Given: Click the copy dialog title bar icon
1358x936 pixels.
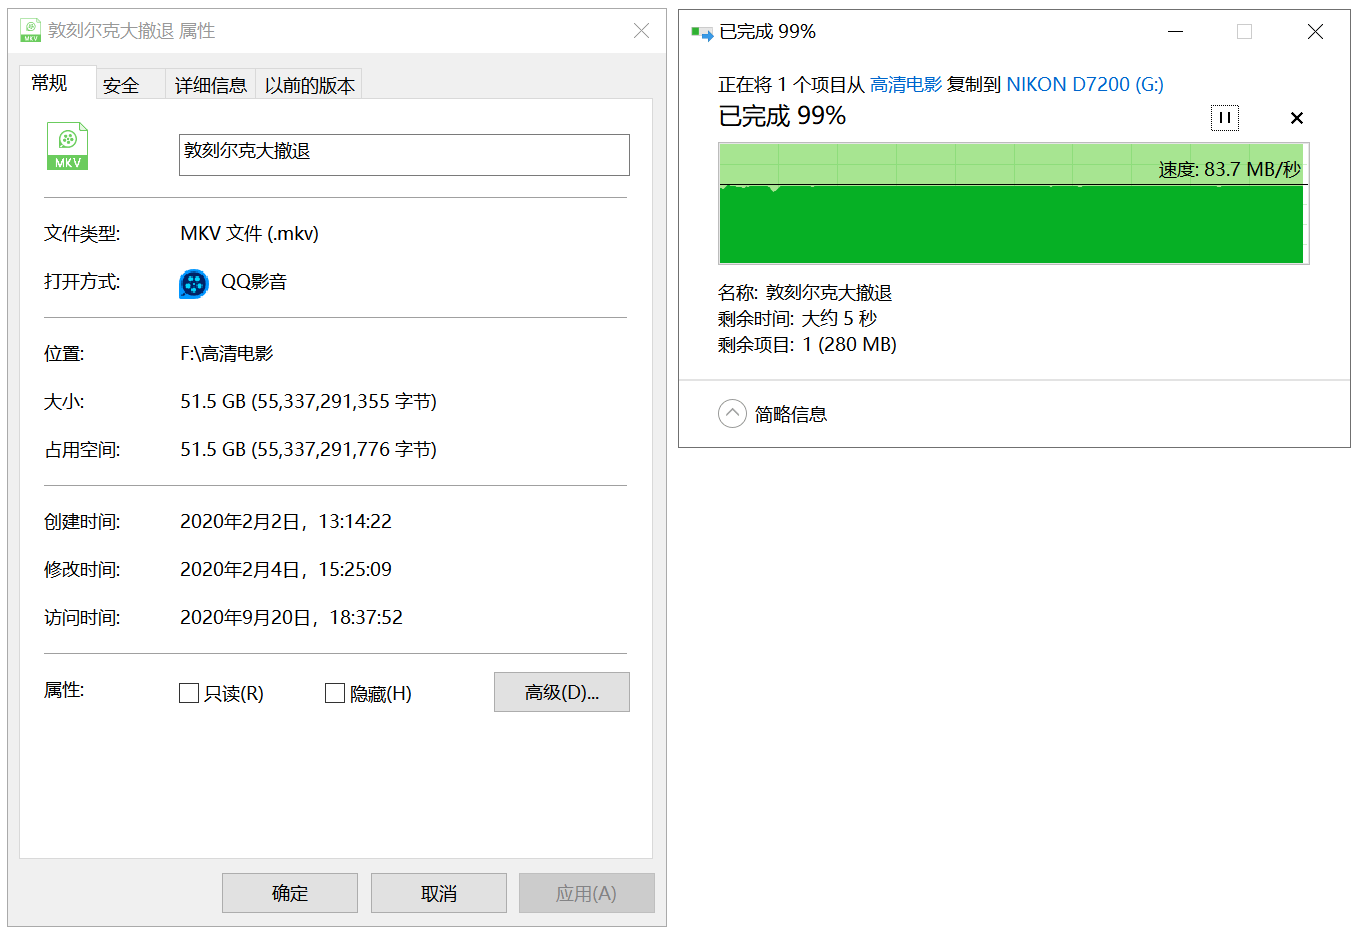Looking at the screenshot, I should (701, 32).
